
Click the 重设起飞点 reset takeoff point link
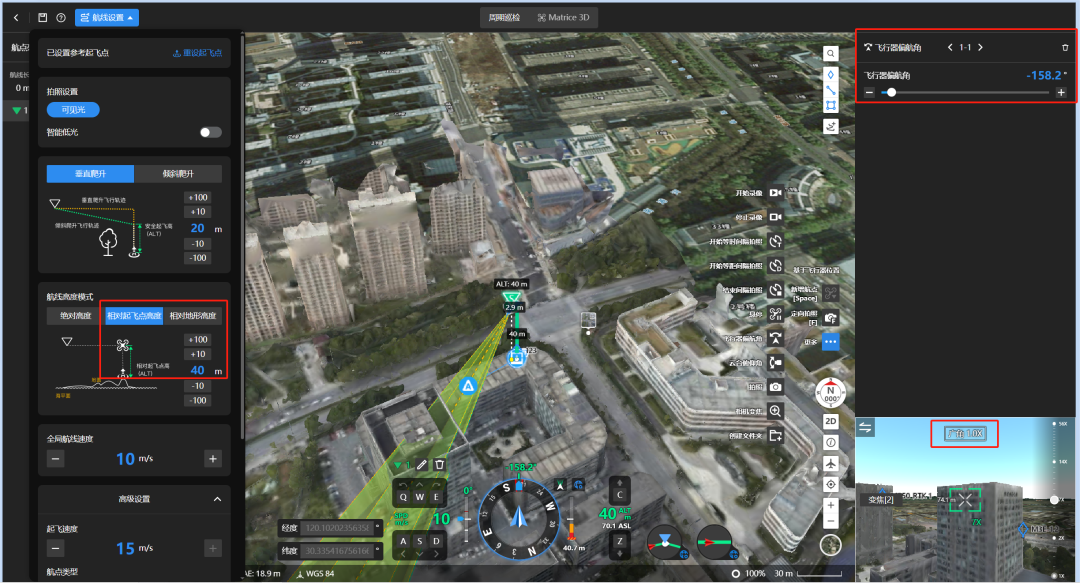tap(197, 53)
